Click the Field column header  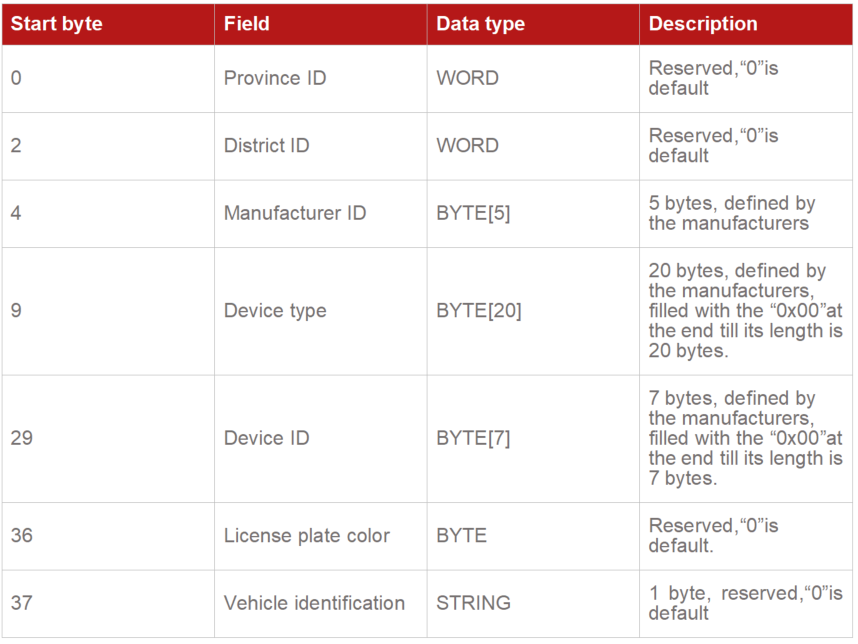pos(247,24)
